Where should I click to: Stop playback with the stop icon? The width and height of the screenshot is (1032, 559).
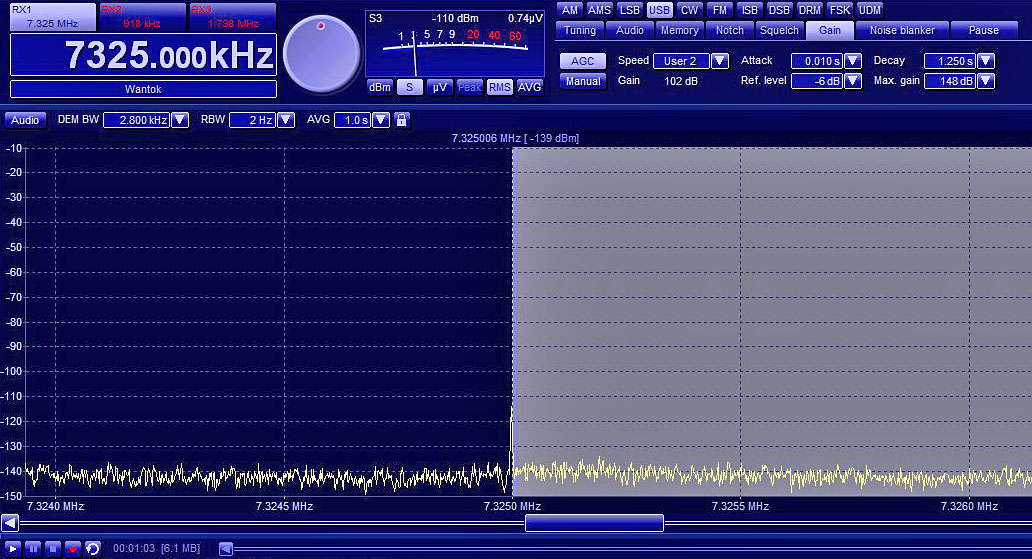[x=53, y=548]
